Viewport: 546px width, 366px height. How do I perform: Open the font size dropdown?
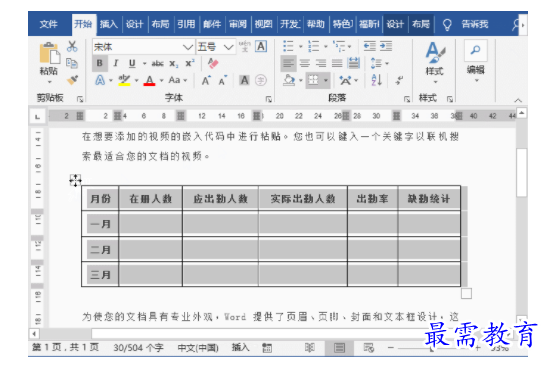228,47
